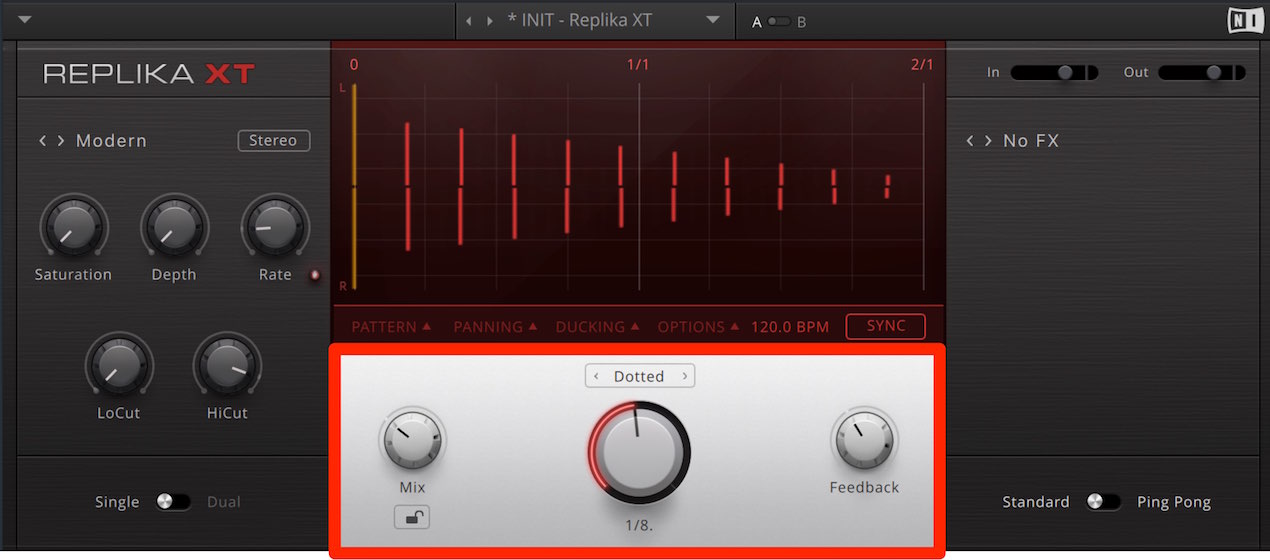
Task: Choose the next timing after Dotted
Action: pyautogui.click(x=685, y=376)
